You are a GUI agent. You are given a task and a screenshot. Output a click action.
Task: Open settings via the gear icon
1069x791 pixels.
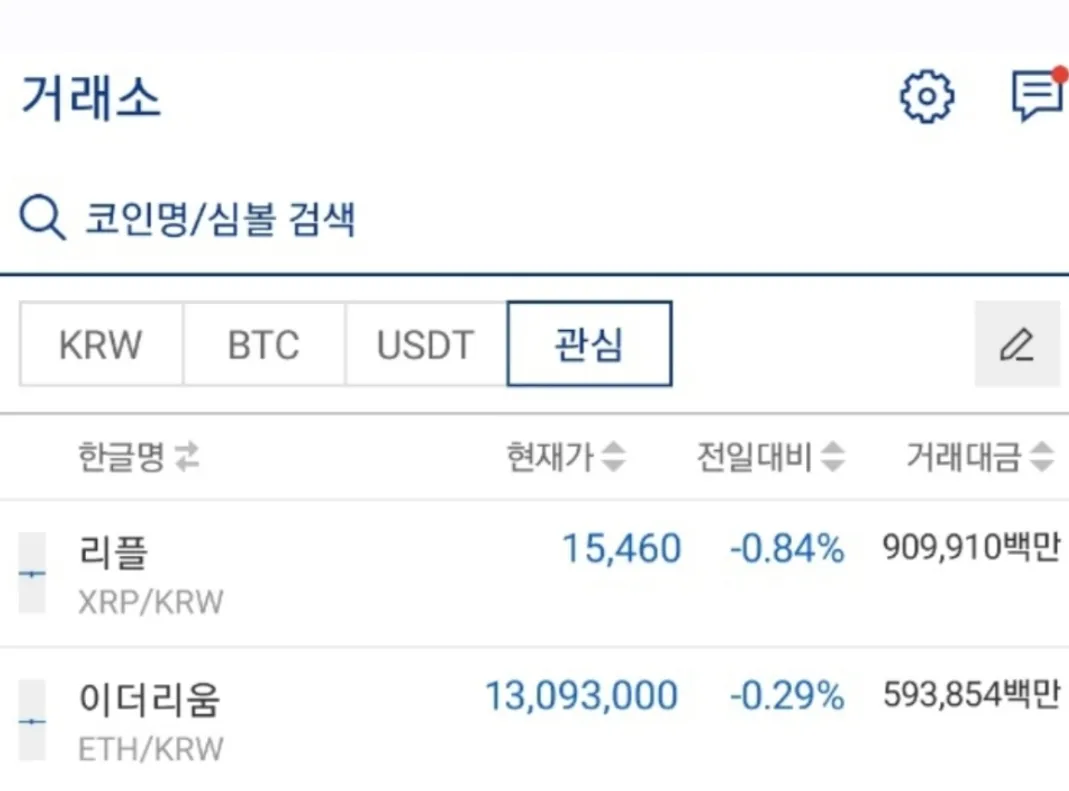point(927,97)
